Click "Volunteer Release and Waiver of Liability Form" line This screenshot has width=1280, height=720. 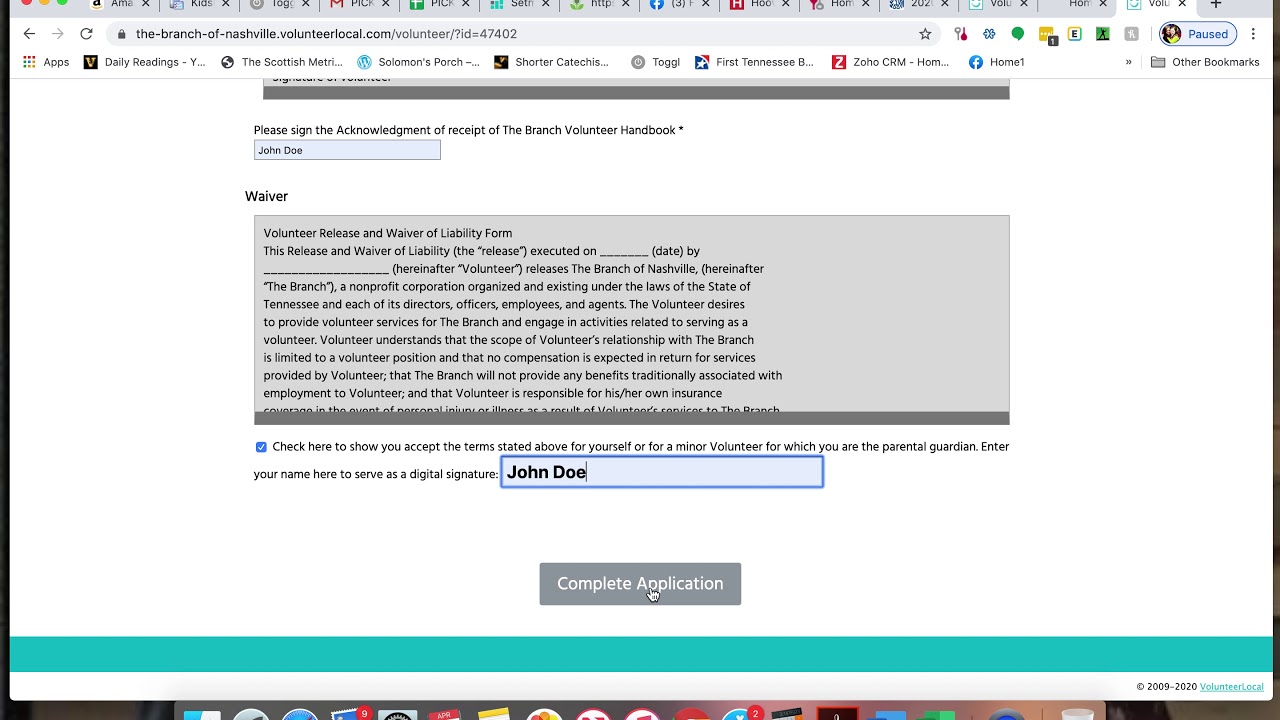(x=388, y=233)
